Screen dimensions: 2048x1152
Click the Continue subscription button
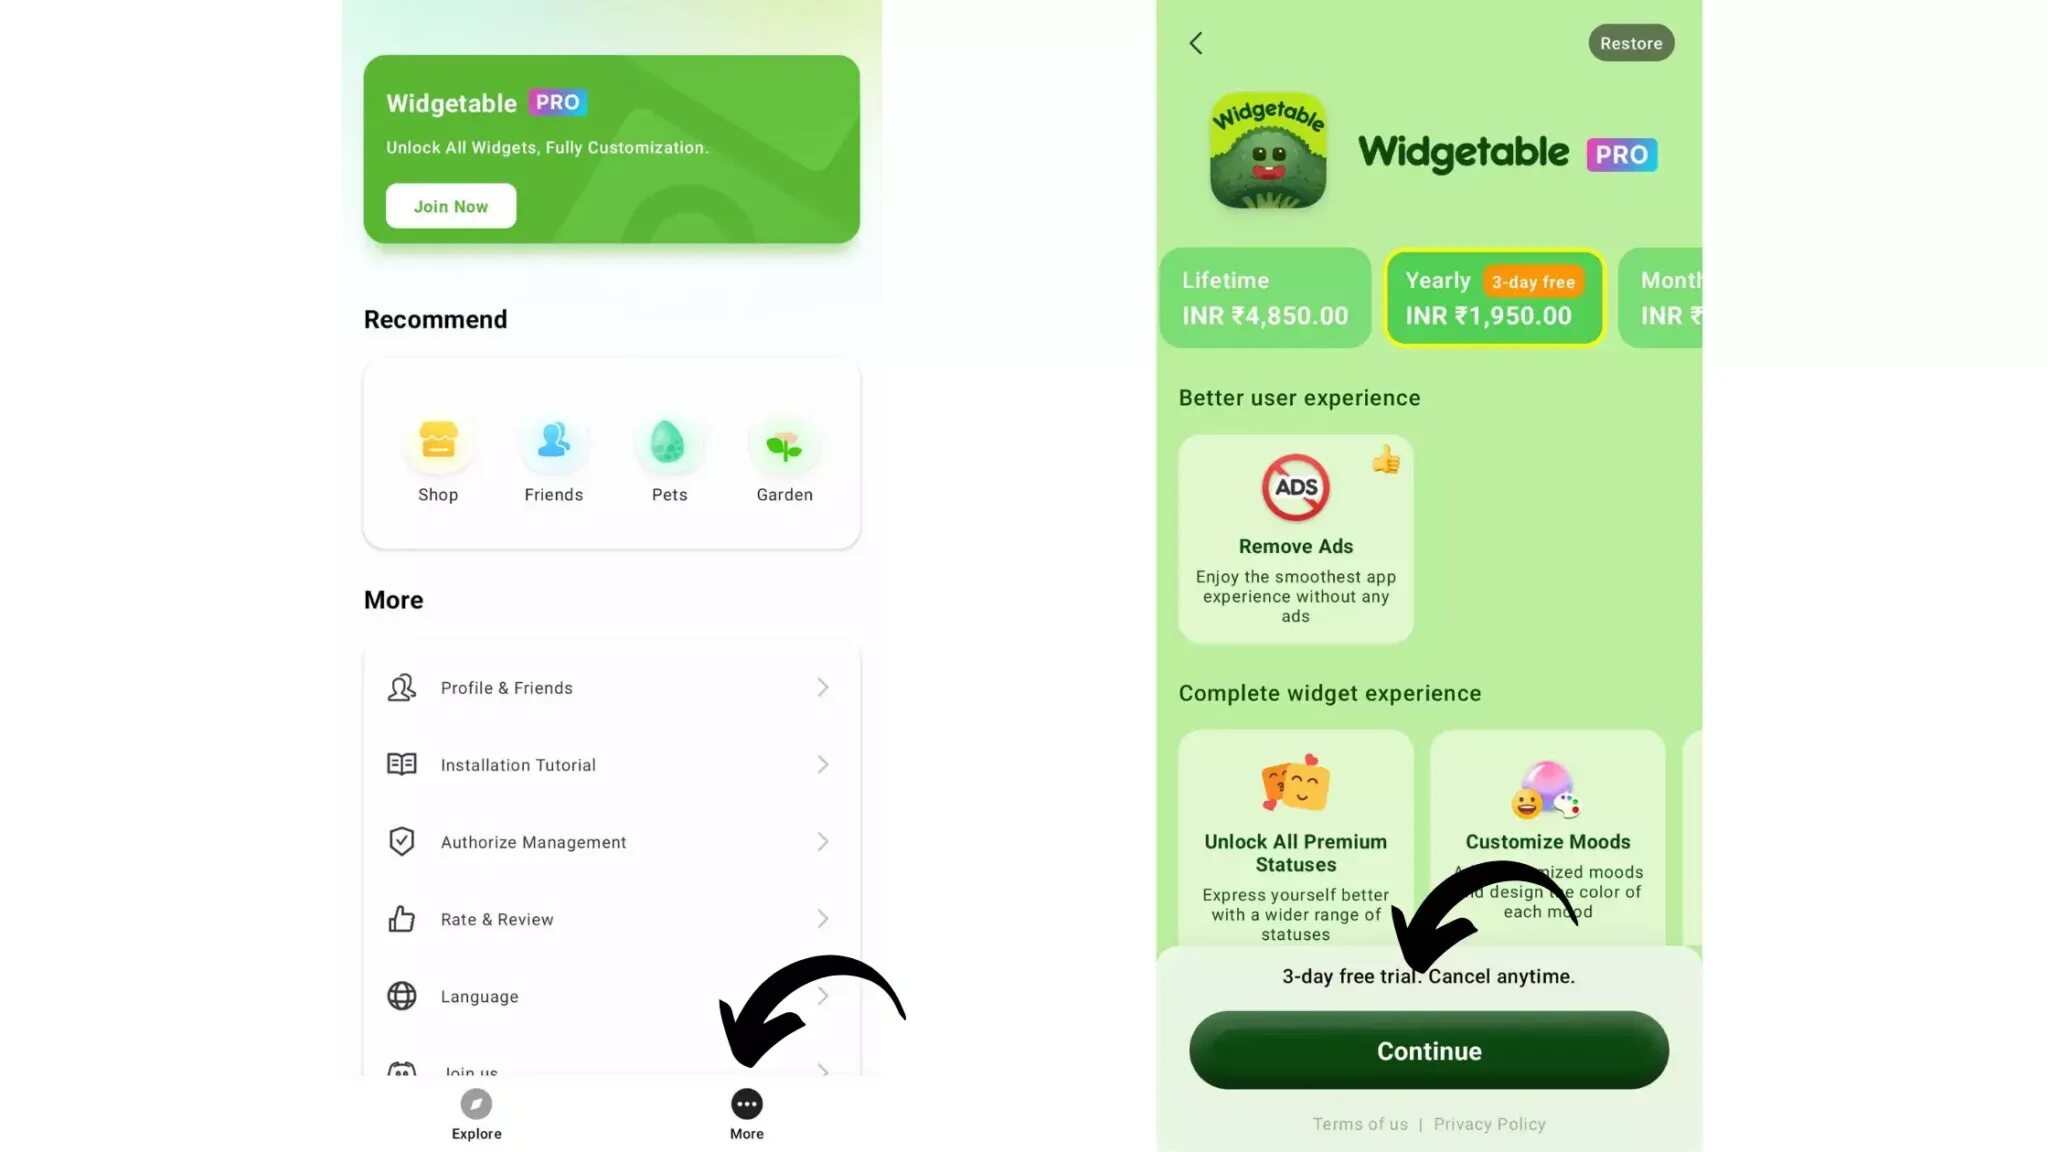pyautogui.click(x=1428, y=1051)
